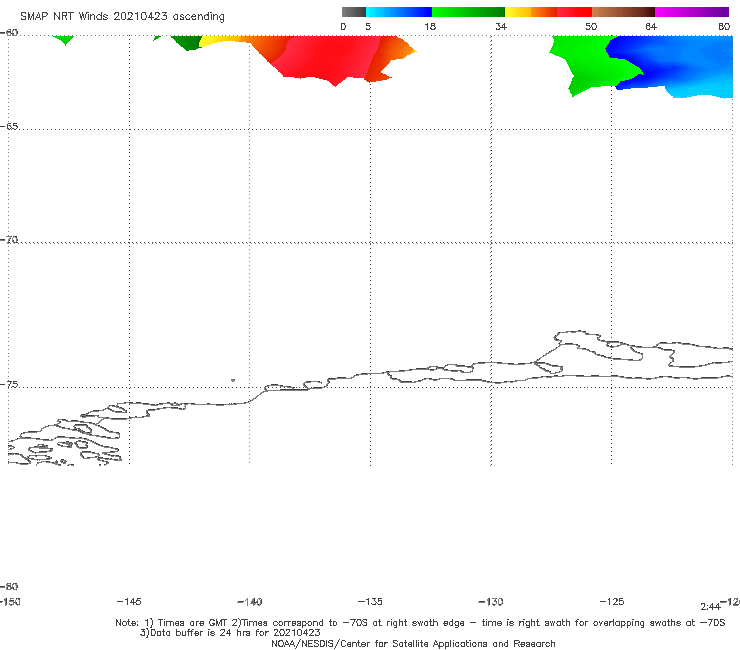Image resolution: width=740 pixels, height=650 pixels.
Task: Click the latitude label '-65'
Action: (9, 127)
